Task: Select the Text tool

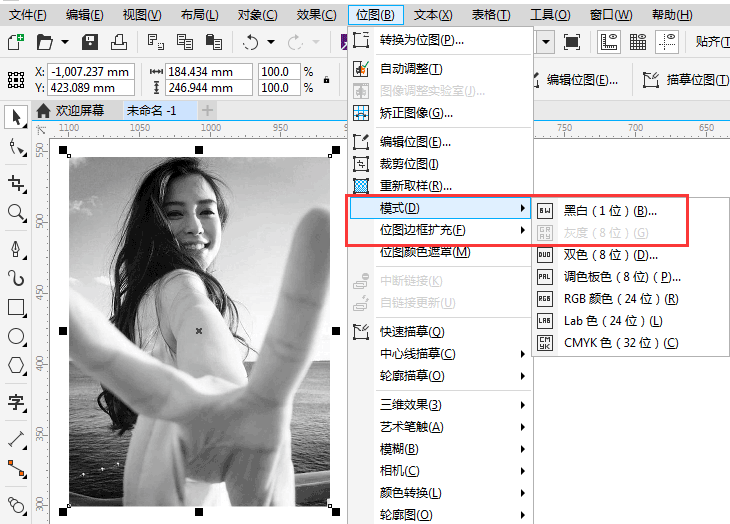Action: tap(17, 402)
